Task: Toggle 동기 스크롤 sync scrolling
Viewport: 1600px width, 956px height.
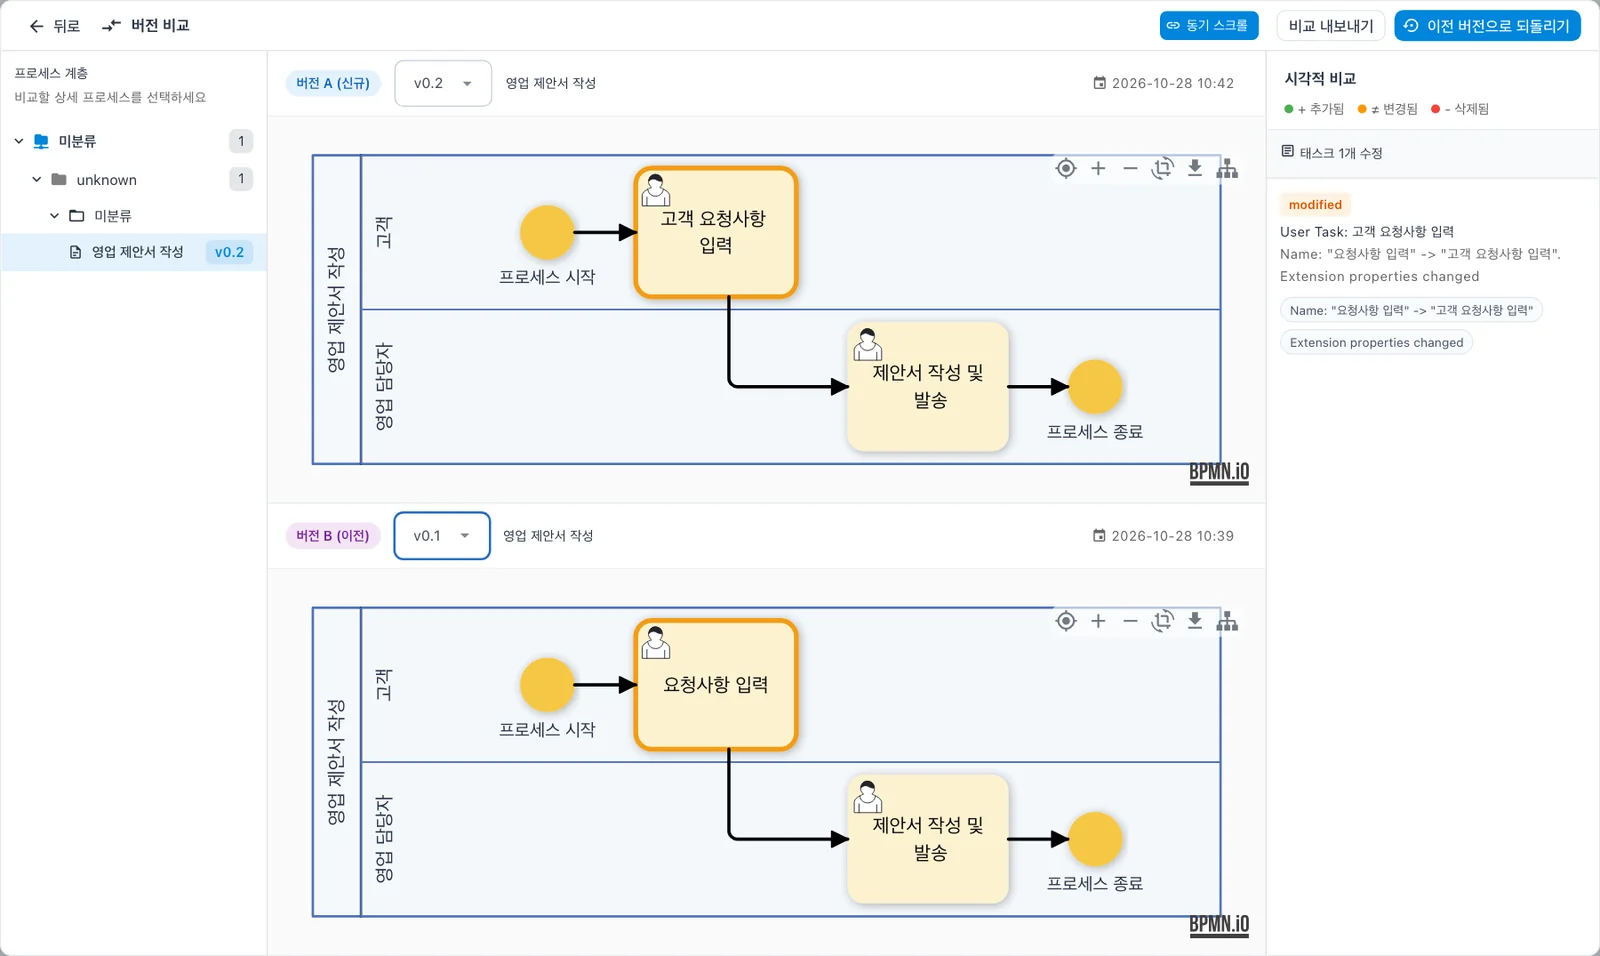Action: 1208,25
